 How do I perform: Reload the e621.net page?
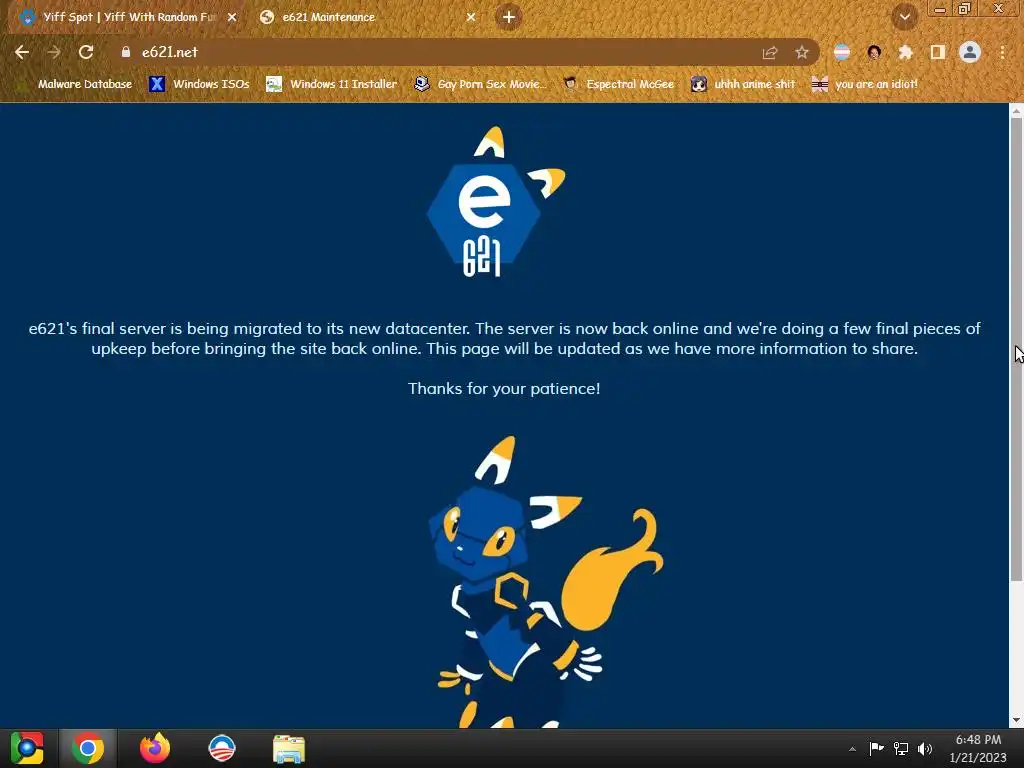[86, 52]
